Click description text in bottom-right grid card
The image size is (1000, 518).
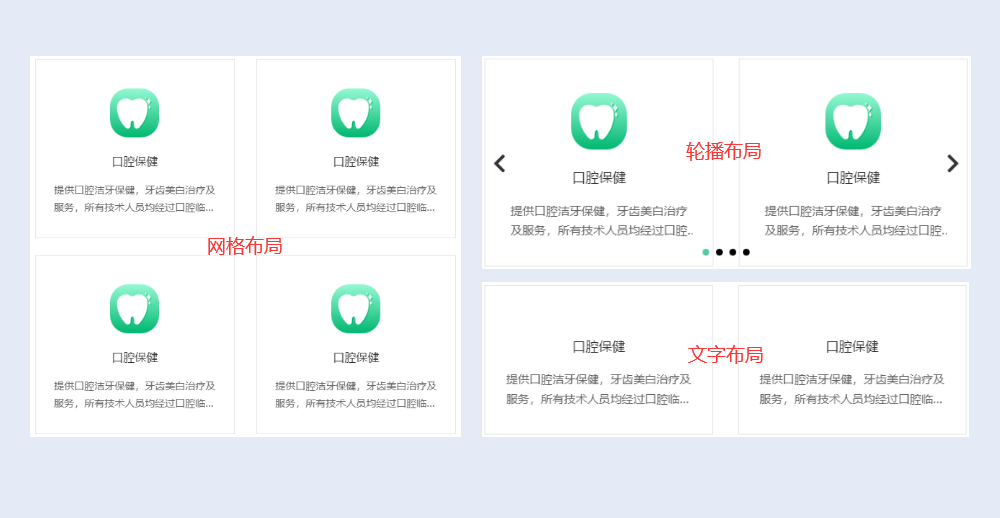click(356, 395)
